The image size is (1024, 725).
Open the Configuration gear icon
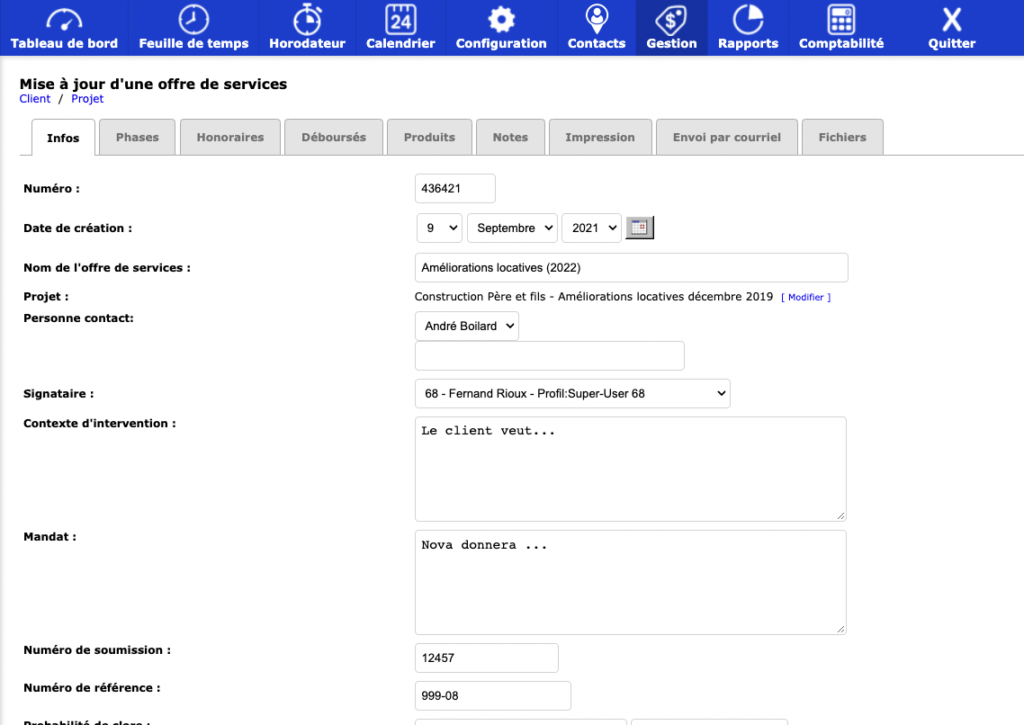(501, 20)
